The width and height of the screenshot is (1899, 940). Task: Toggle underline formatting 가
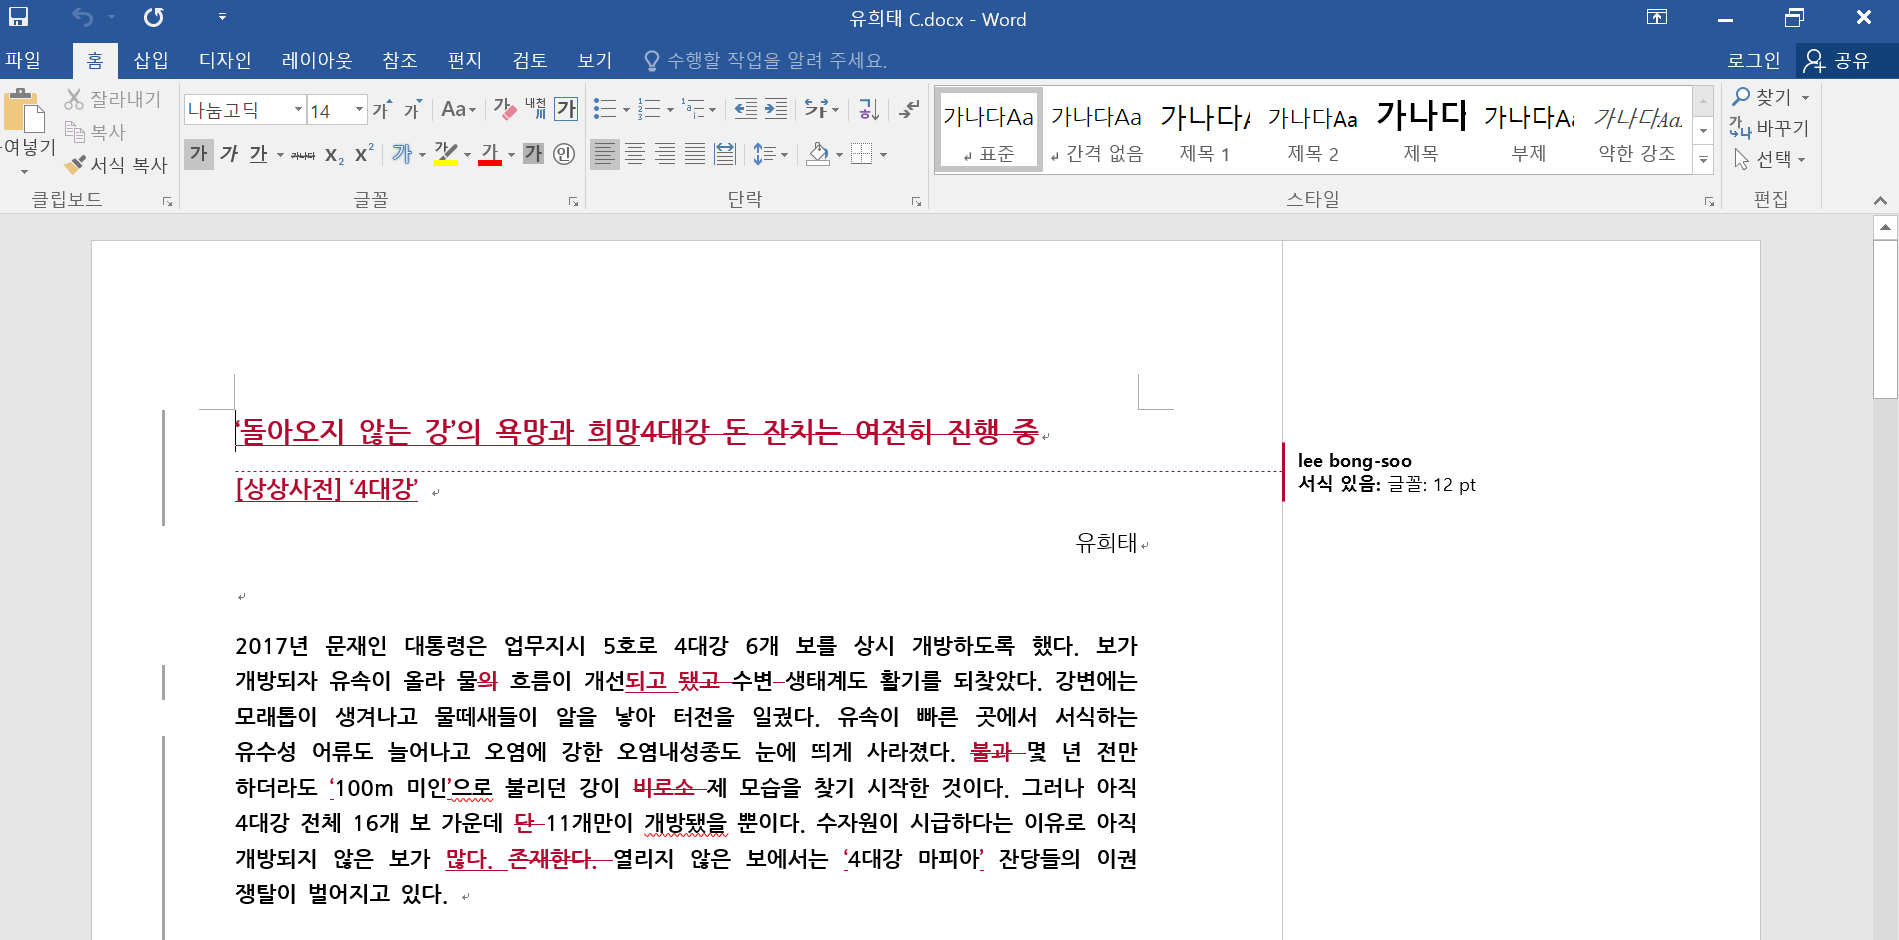(259, 154)
